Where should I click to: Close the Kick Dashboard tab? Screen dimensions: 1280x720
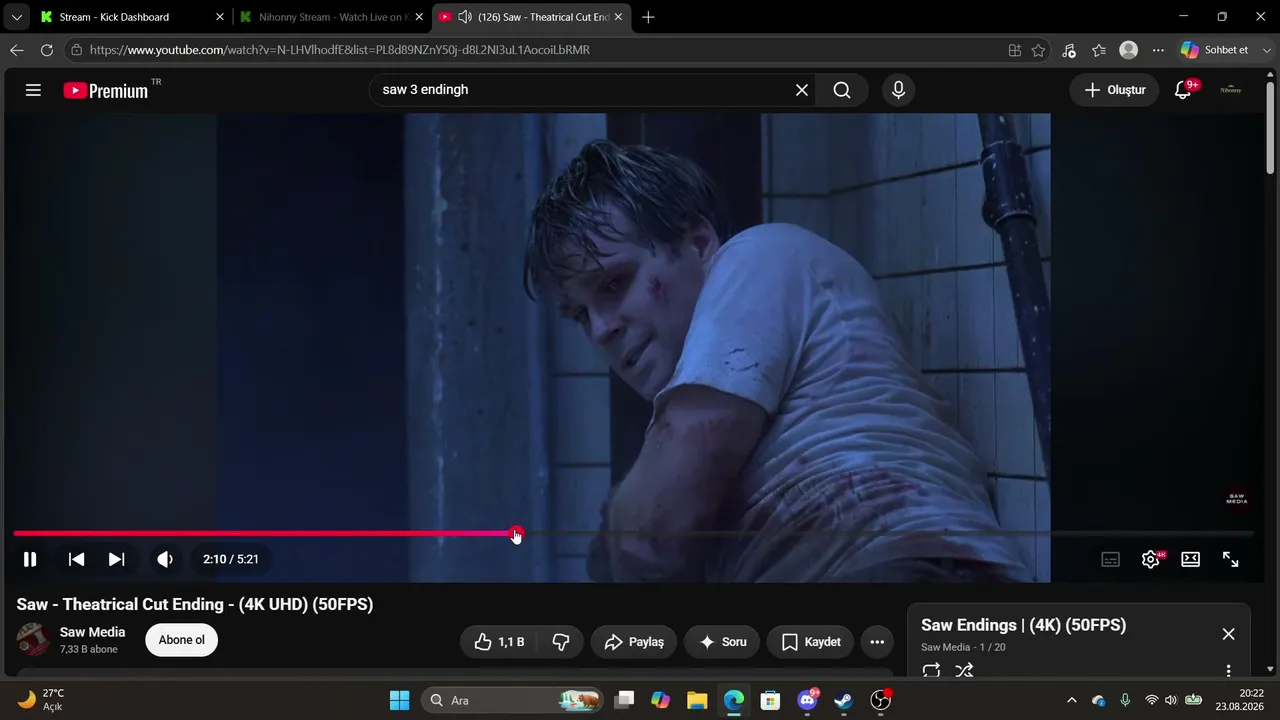[220, 17]
